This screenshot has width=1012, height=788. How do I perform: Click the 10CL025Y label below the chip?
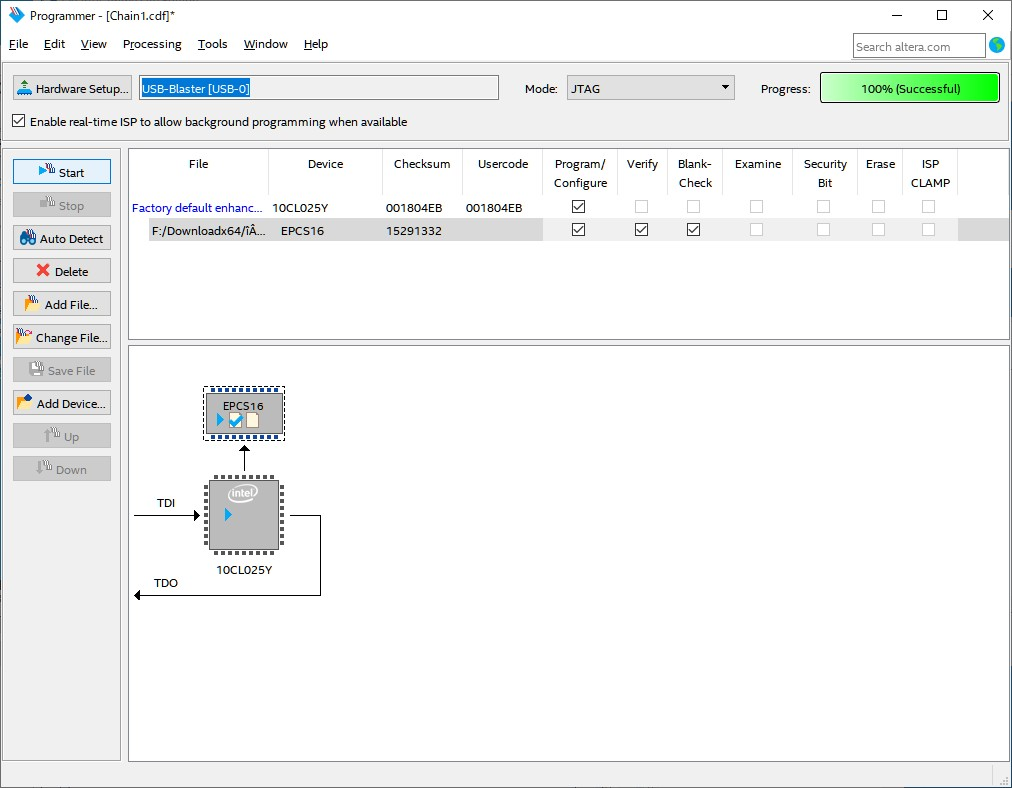[x=244, y=569]
